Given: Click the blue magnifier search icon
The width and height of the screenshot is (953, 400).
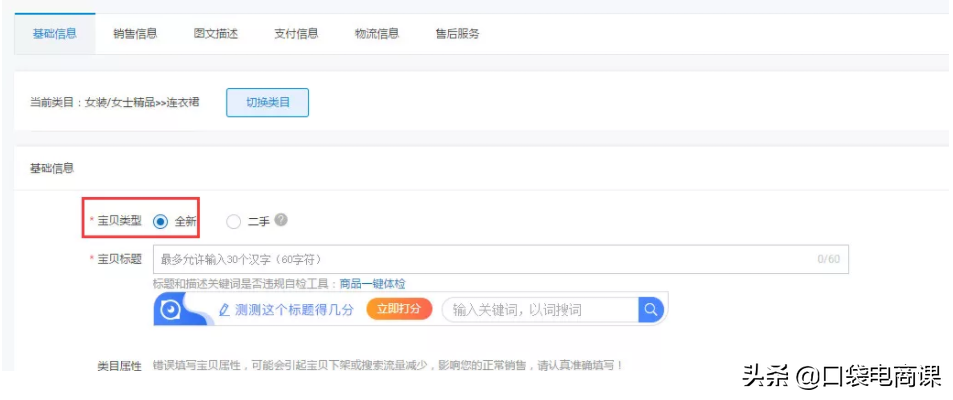Looking at the screenshot, I should pos(651,310).
